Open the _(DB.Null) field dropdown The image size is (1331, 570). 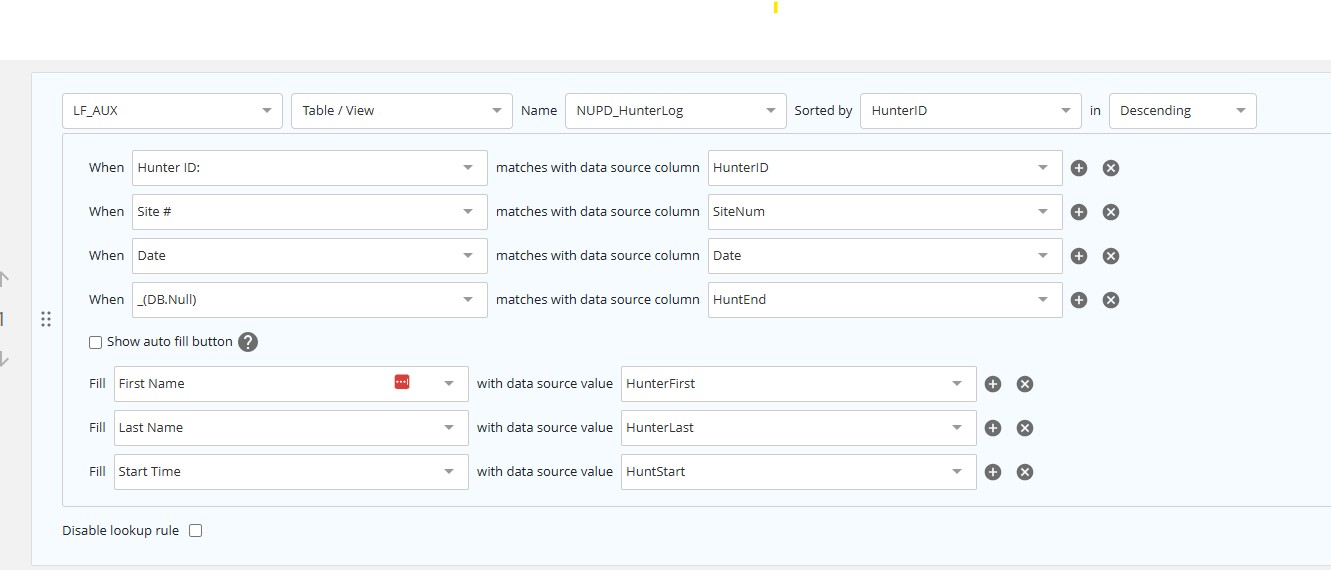click(310, 300)
